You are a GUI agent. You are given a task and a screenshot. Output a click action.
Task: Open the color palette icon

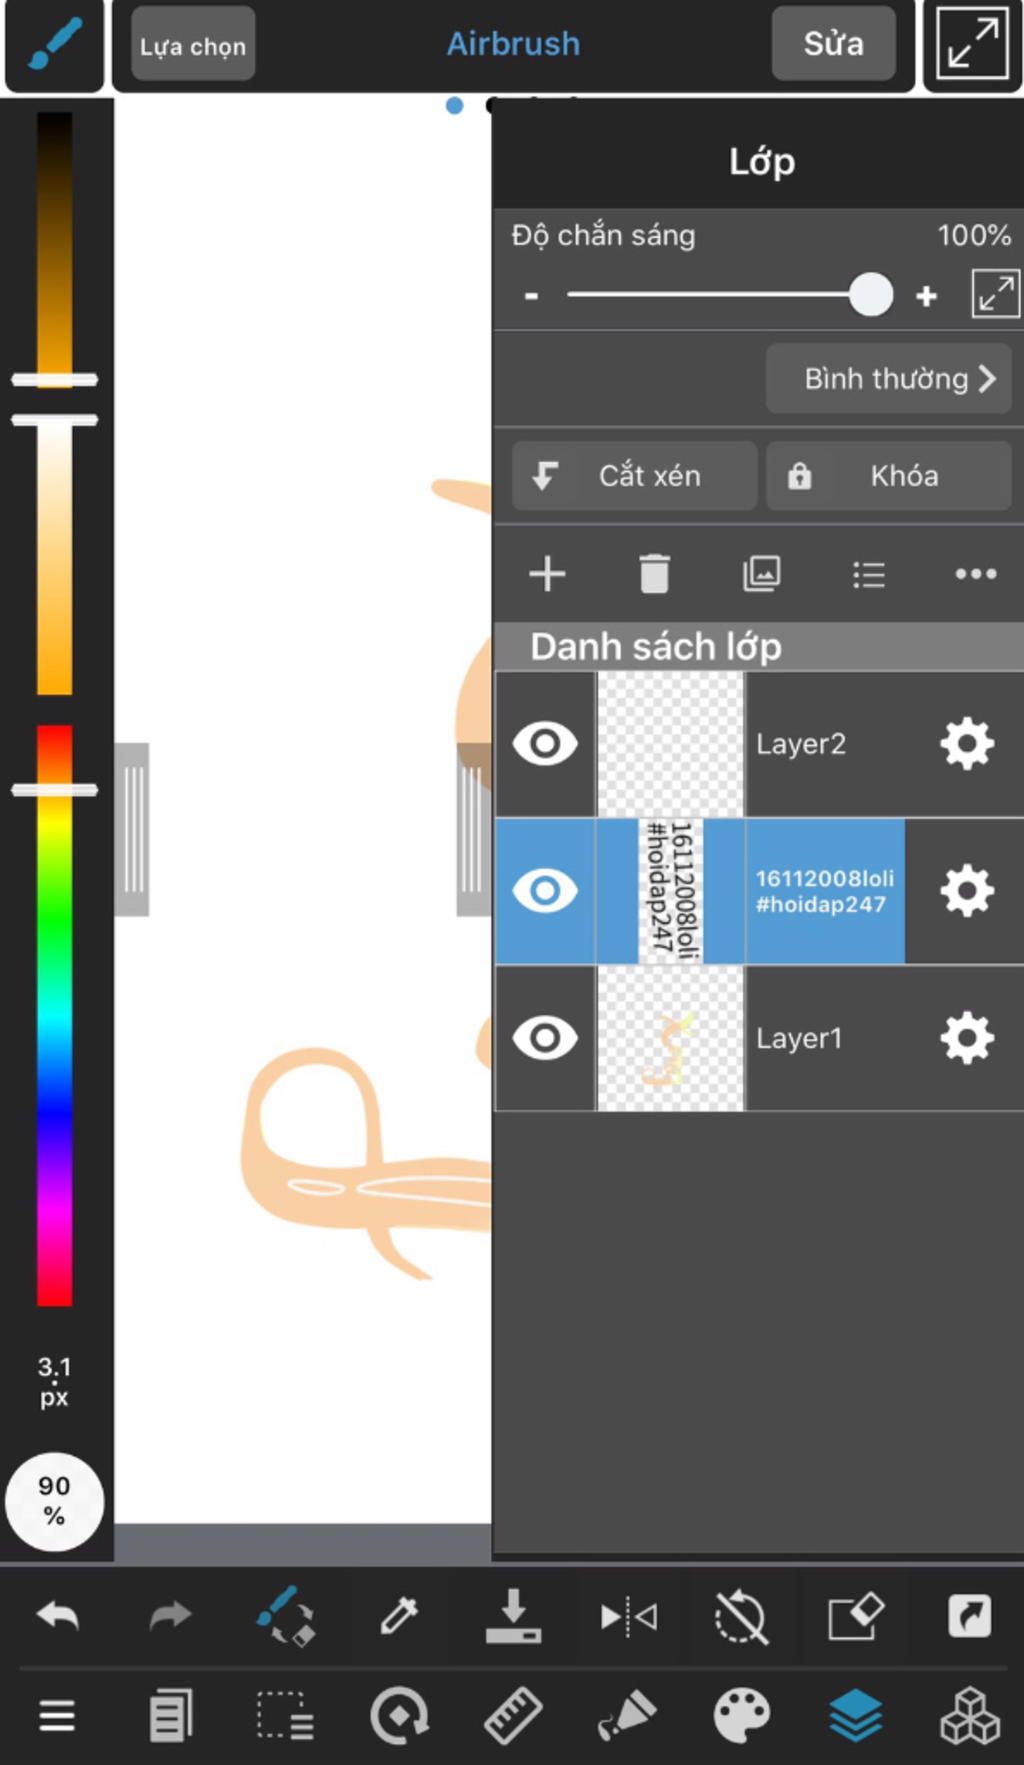(742, 1716)
